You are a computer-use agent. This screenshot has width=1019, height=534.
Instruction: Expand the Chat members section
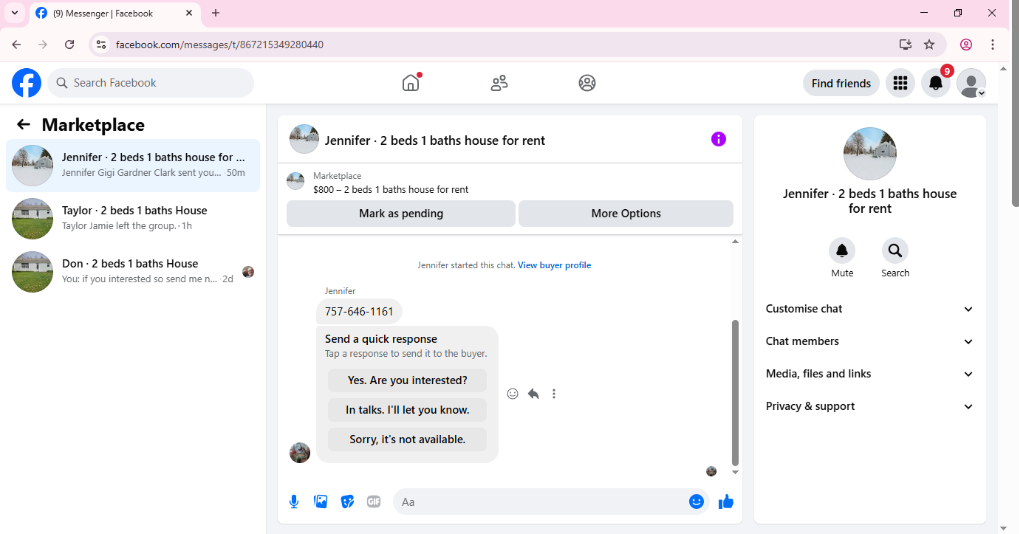click(x=870, y=342)
